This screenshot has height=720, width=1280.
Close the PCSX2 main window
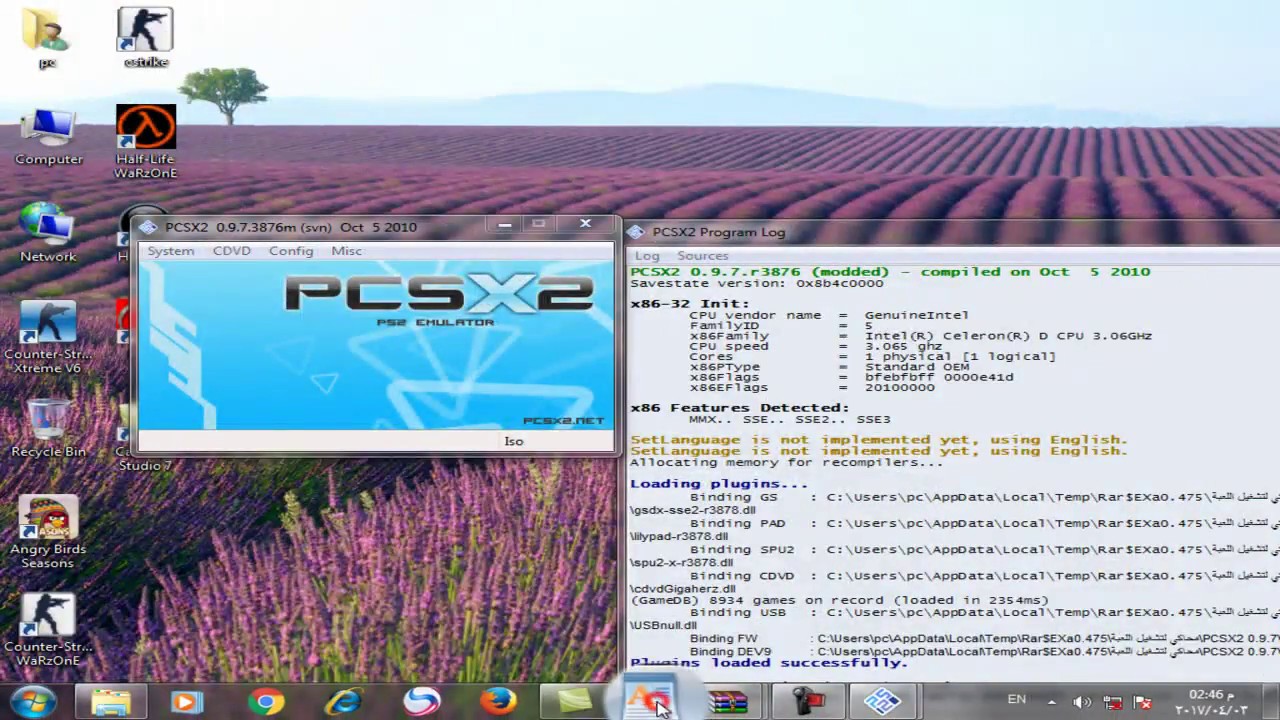[x=585, y=224]
